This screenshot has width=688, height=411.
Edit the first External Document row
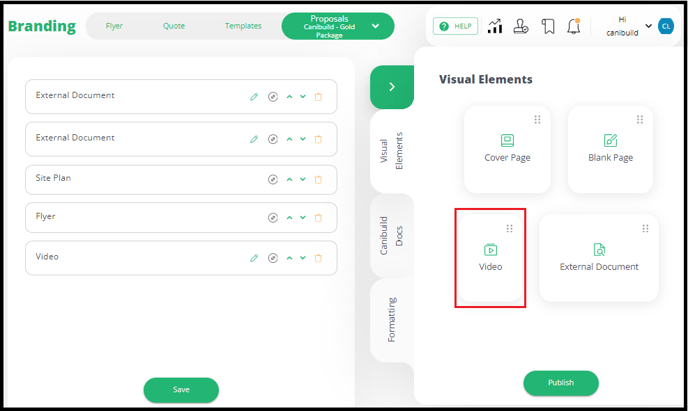click(254, 97)
